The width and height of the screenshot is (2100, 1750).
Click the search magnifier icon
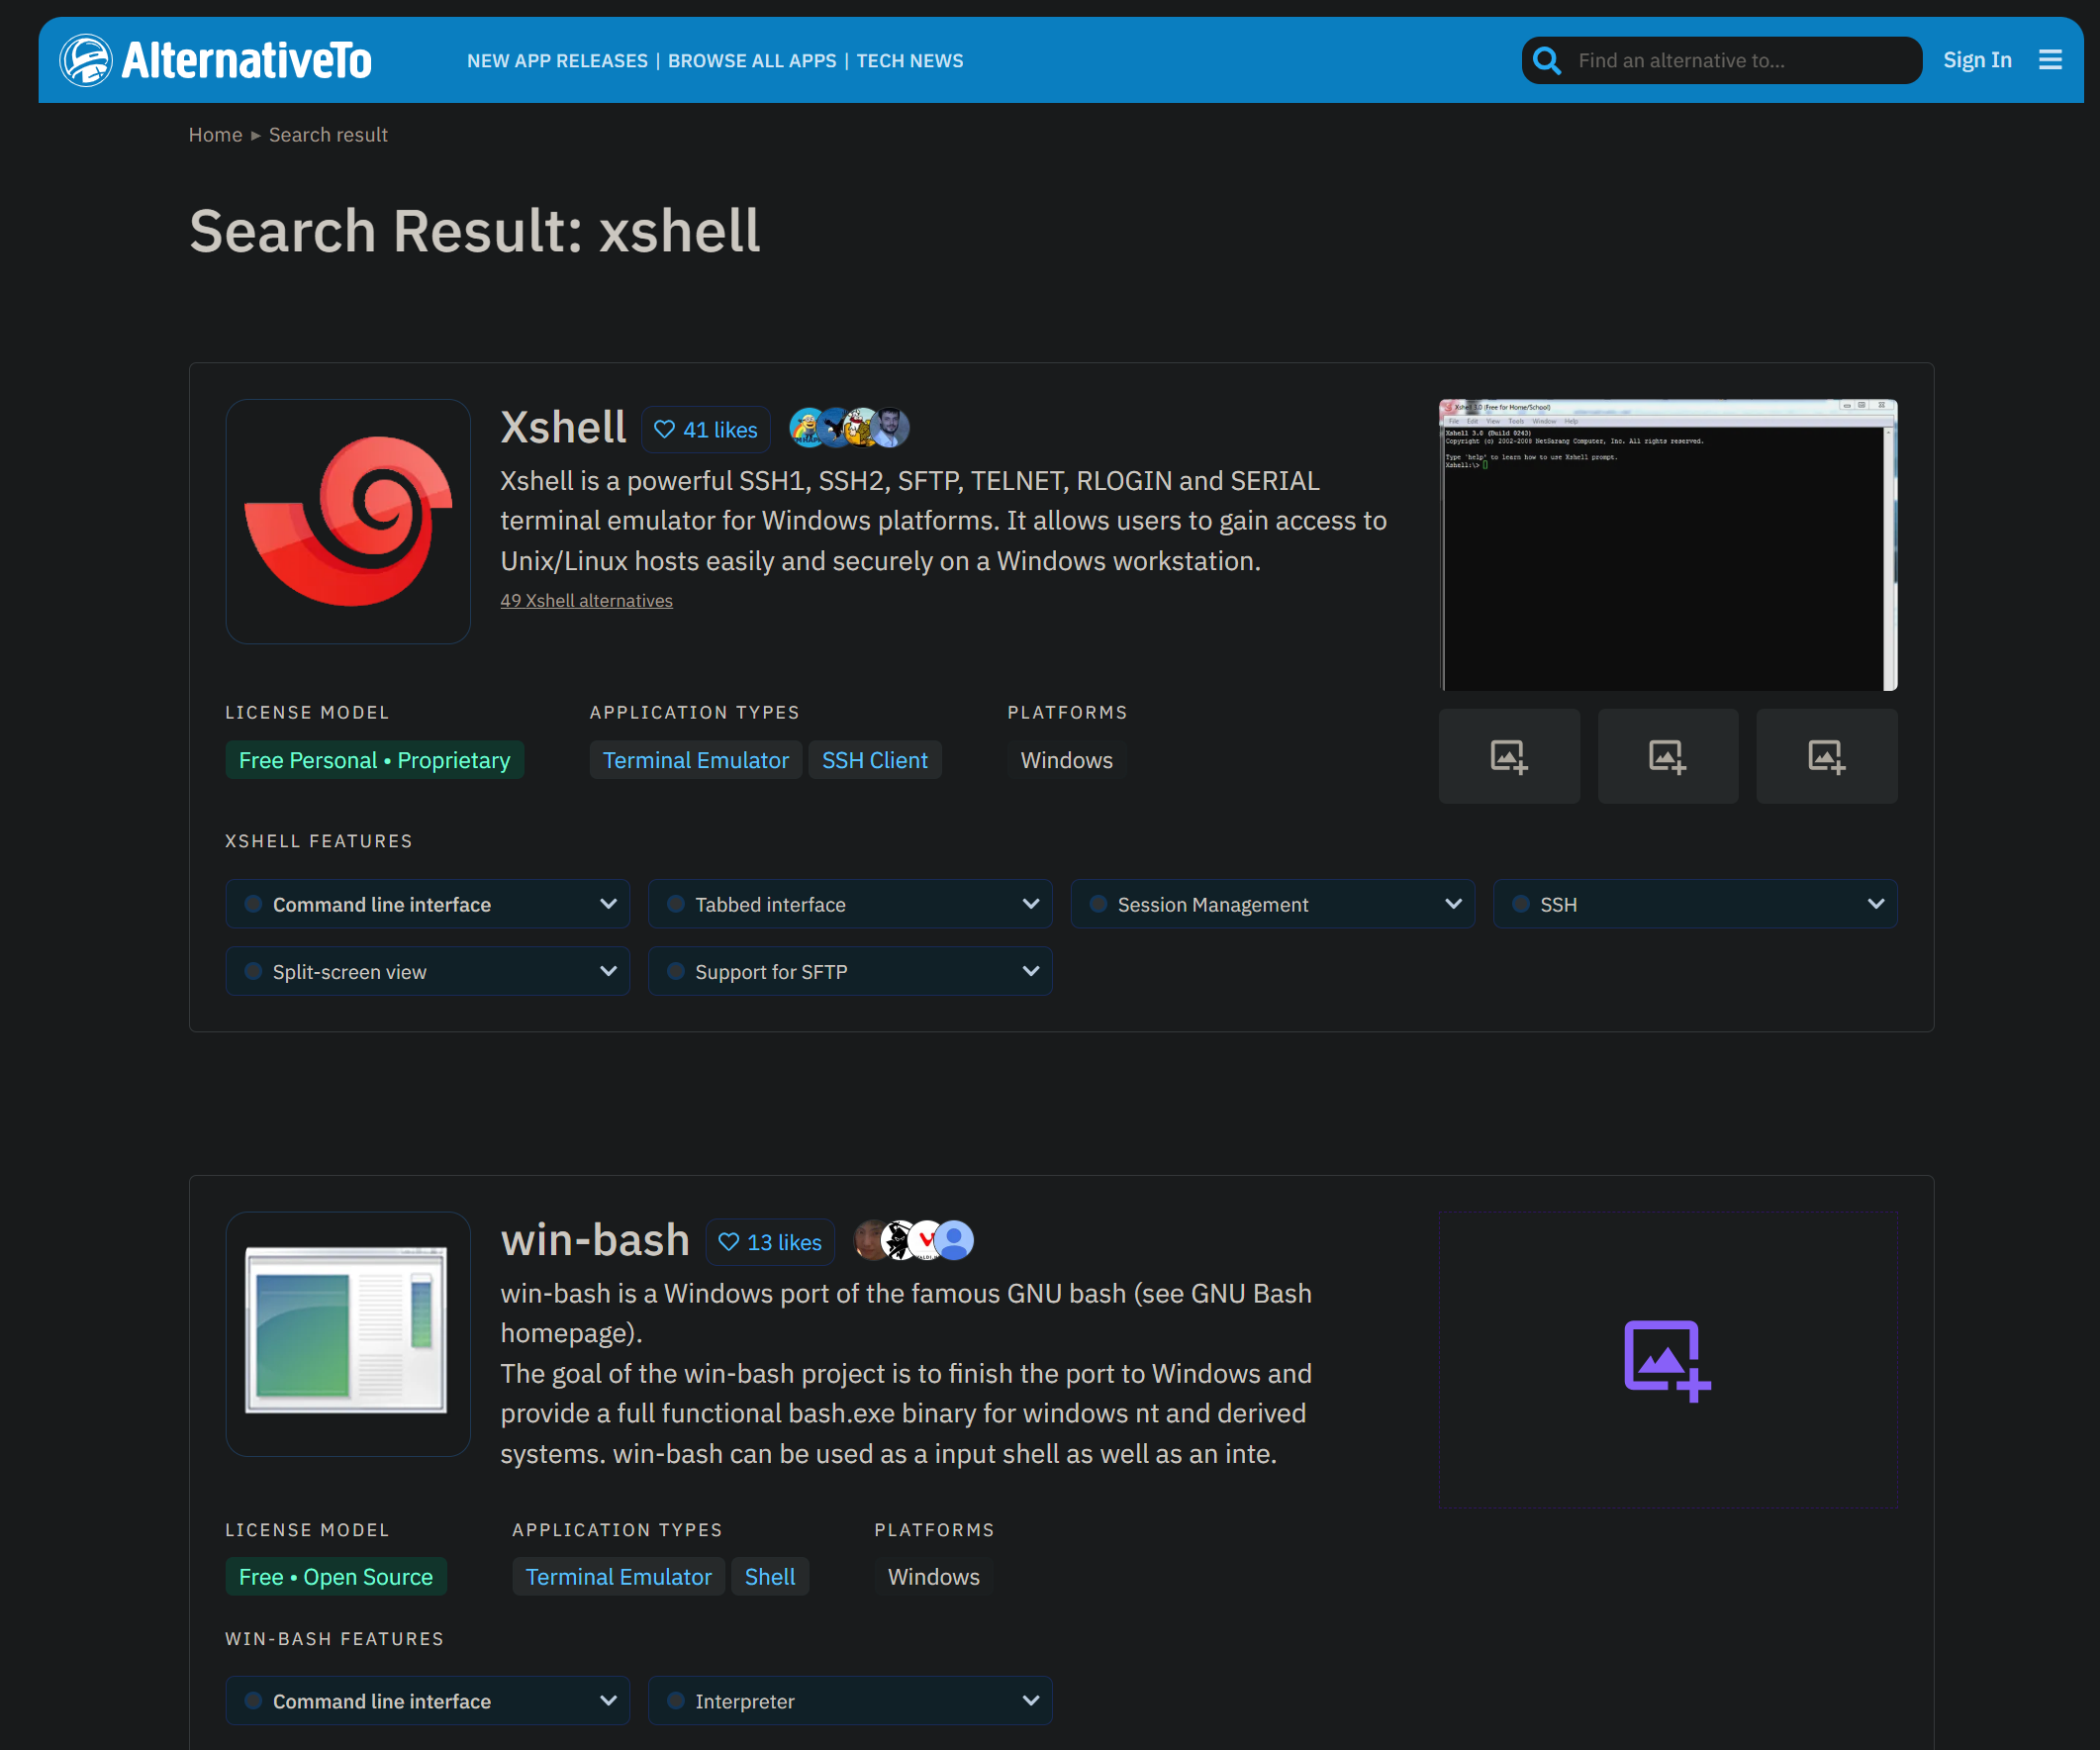1546,60
